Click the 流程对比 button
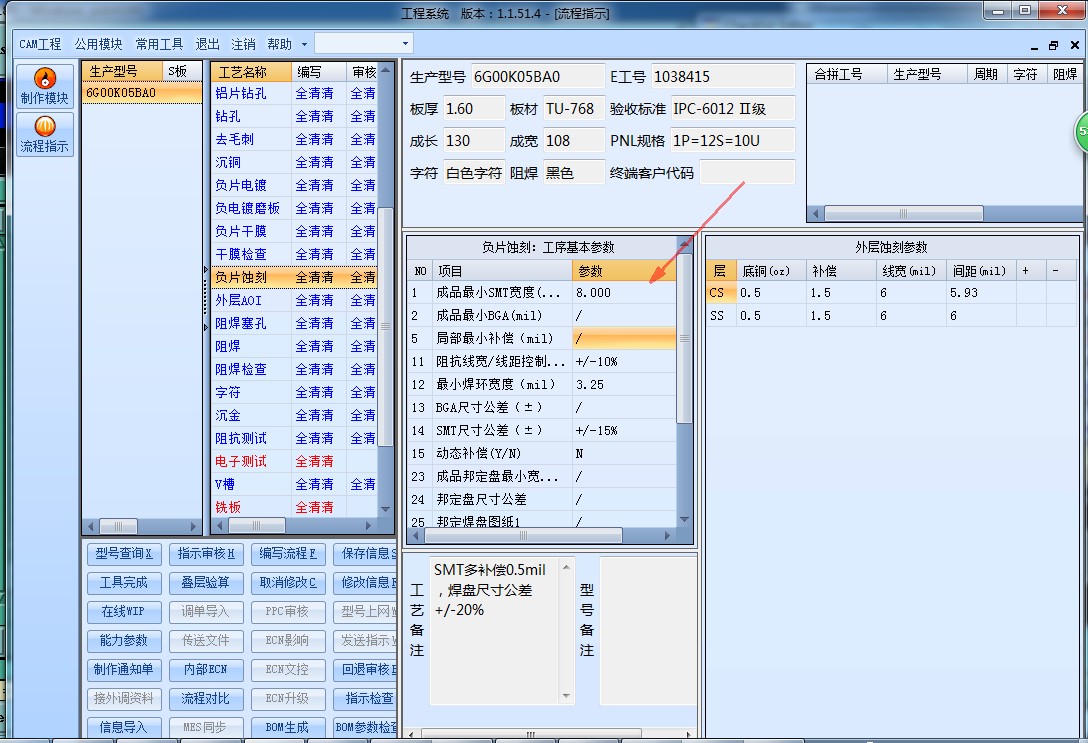This screenshot has width=1088, height=743. 206,699
